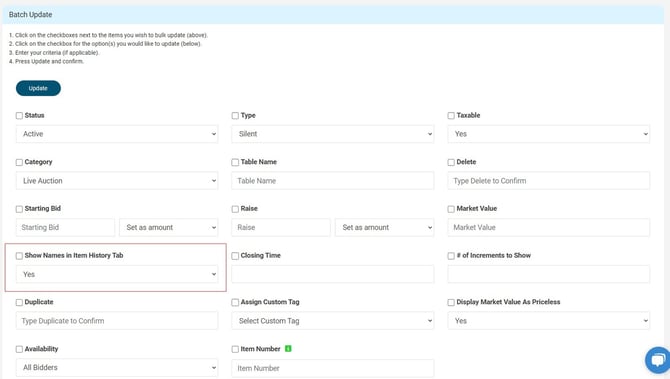670x379 pixels.
Task: Tick the Table Name checkbox
Action: (x=235, y=162)
